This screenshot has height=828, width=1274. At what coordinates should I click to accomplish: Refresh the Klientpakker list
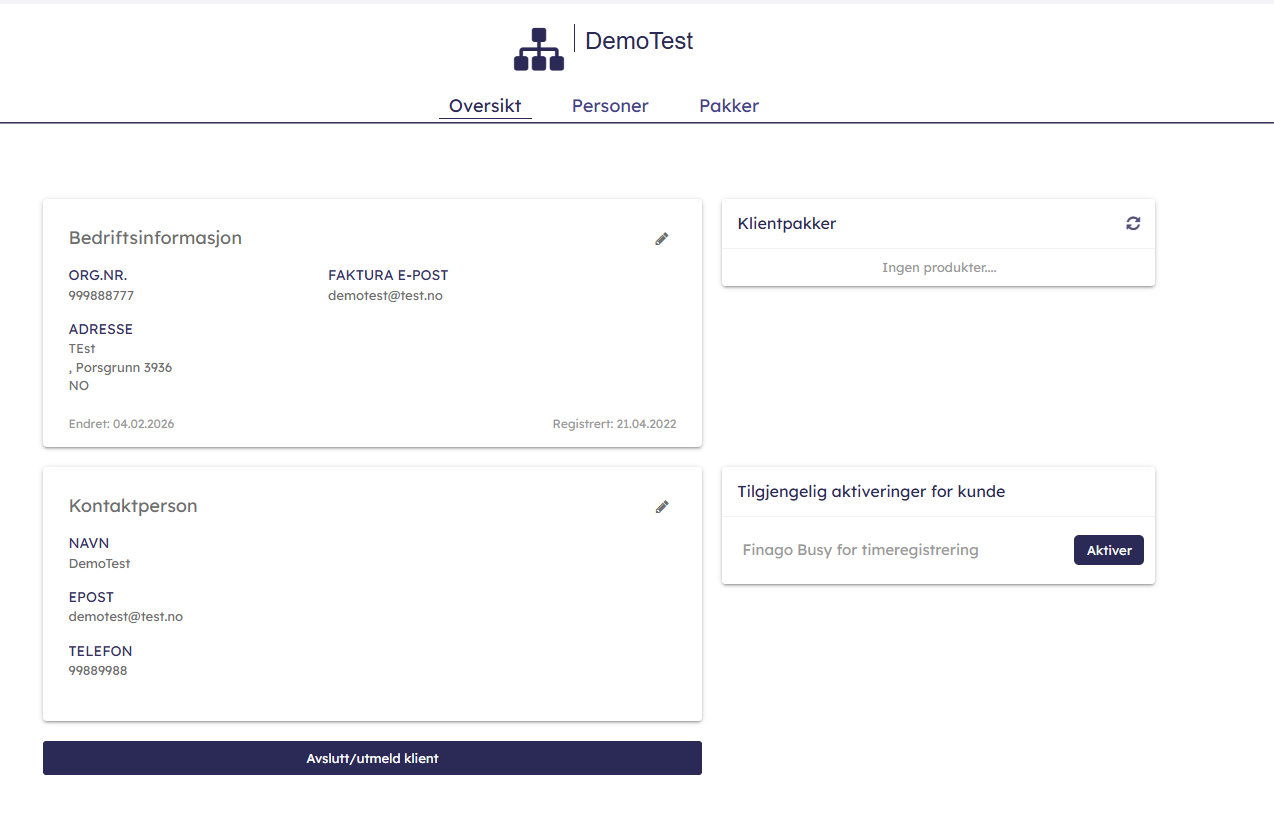tap(1132, 224)
